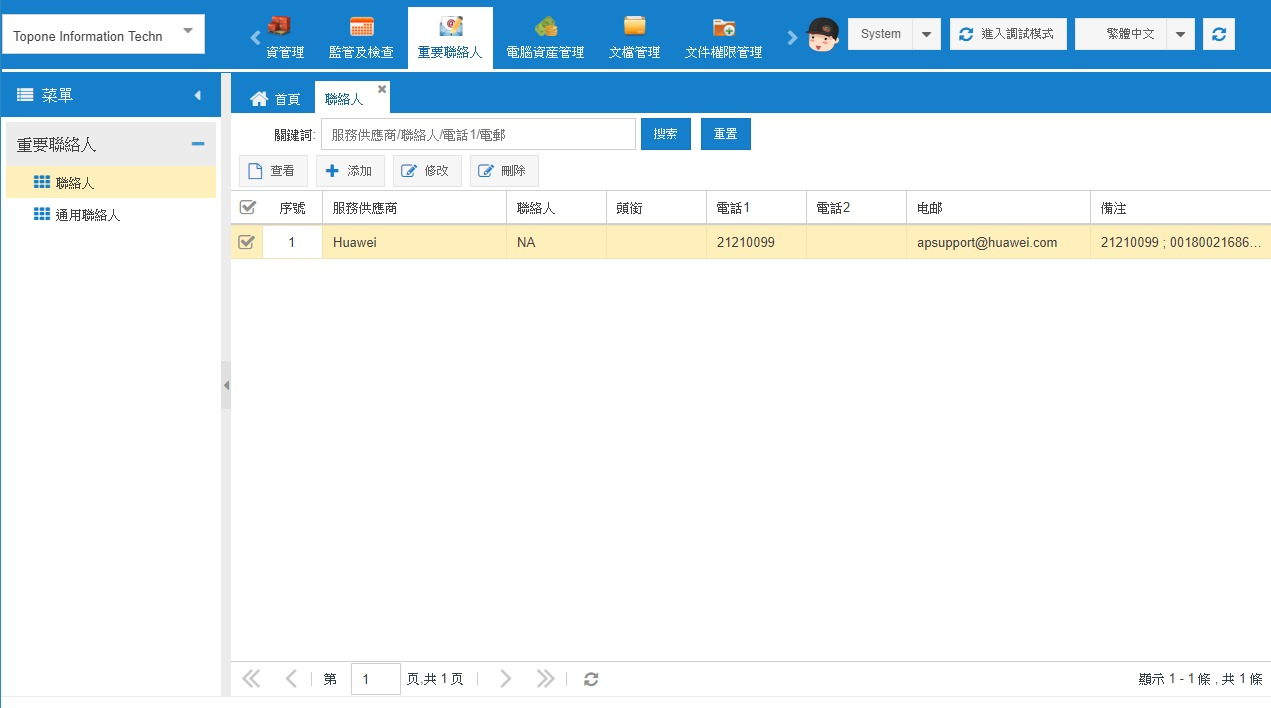Select 通用聯絡人 in the sidebar

coord(87,214)
